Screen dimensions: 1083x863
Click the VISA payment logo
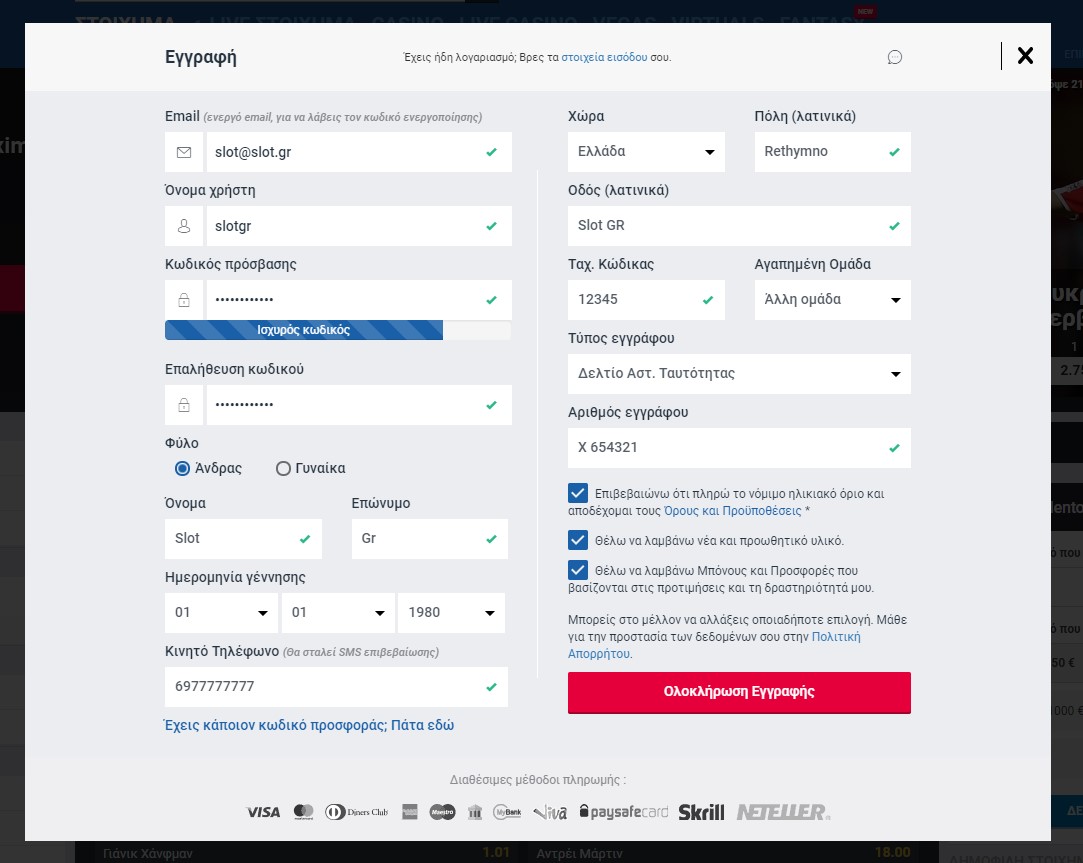(x=263, y=812)
